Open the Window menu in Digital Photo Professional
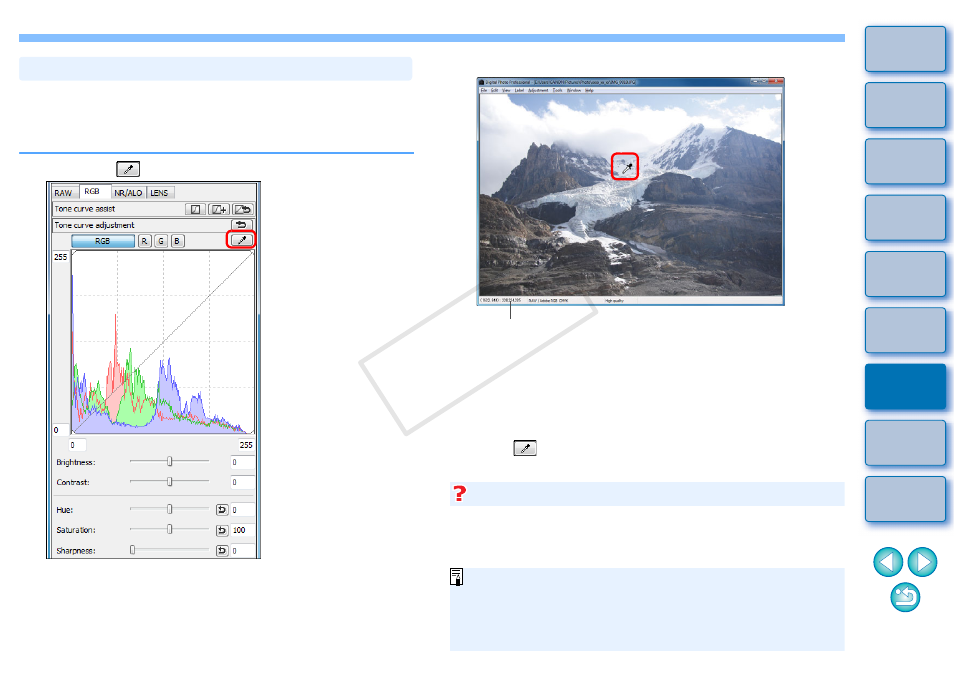 tap(574, 90)
